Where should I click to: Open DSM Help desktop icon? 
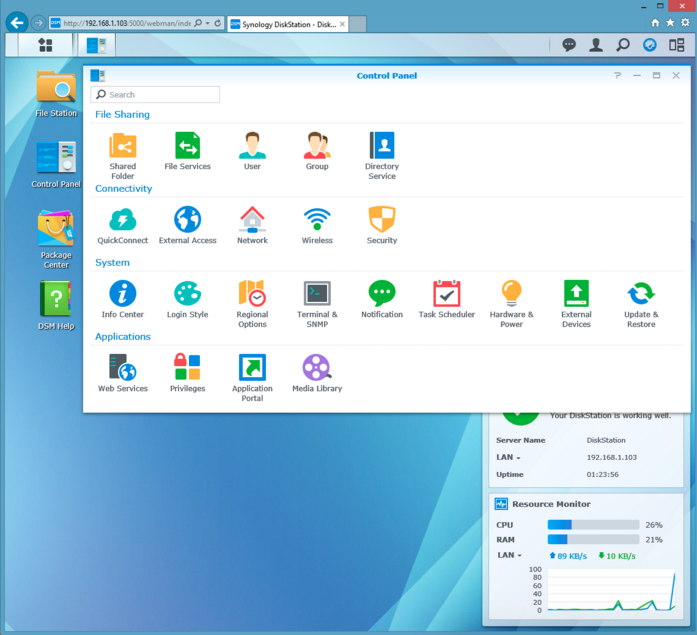pyautogui.click(x=56, y=306)
